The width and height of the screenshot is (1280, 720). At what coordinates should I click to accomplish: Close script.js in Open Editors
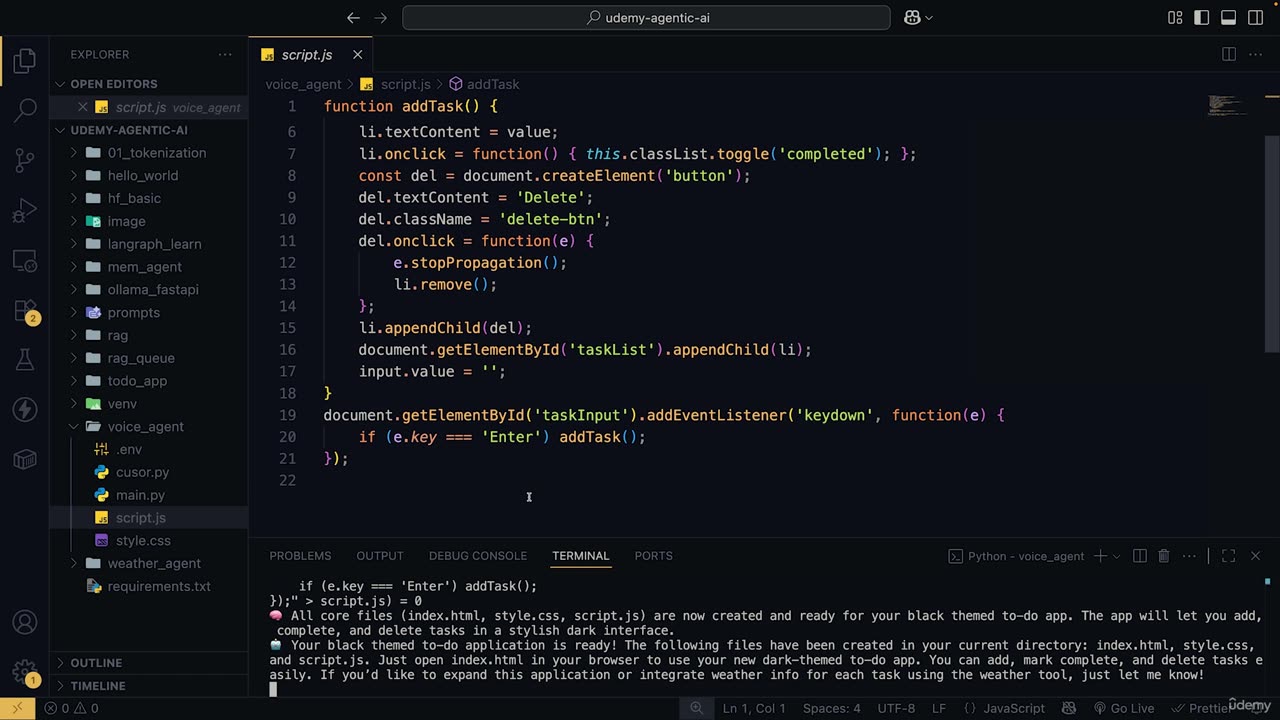tap(83, 107)
